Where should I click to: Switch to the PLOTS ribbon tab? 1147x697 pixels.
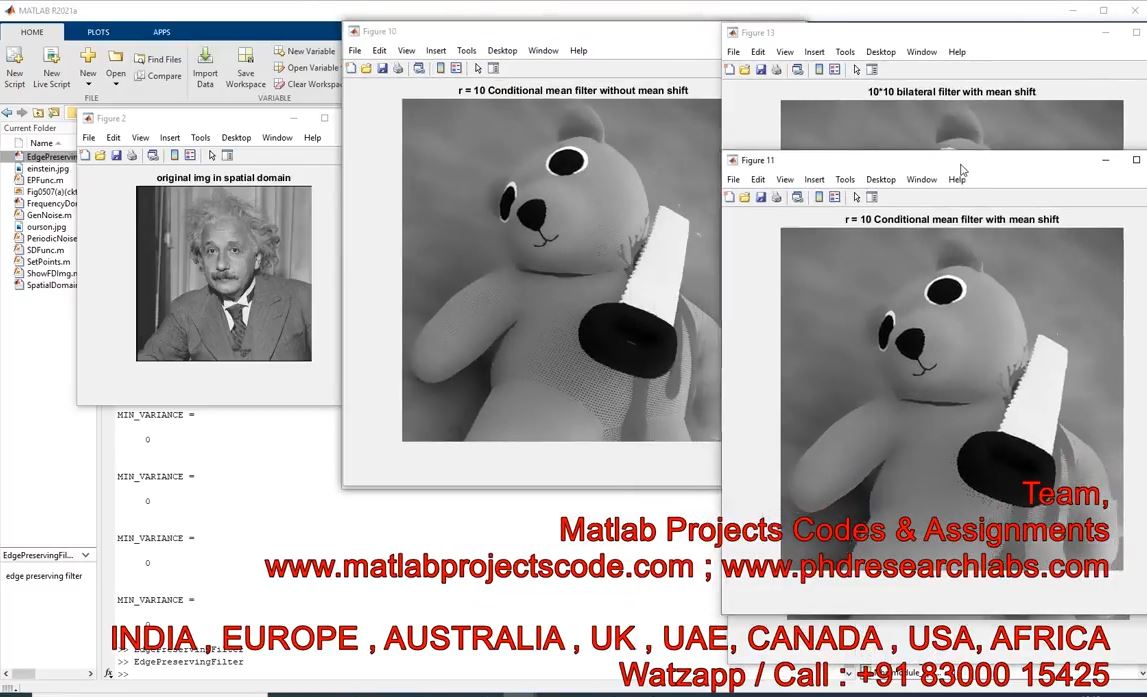click(x=98, y=32)
